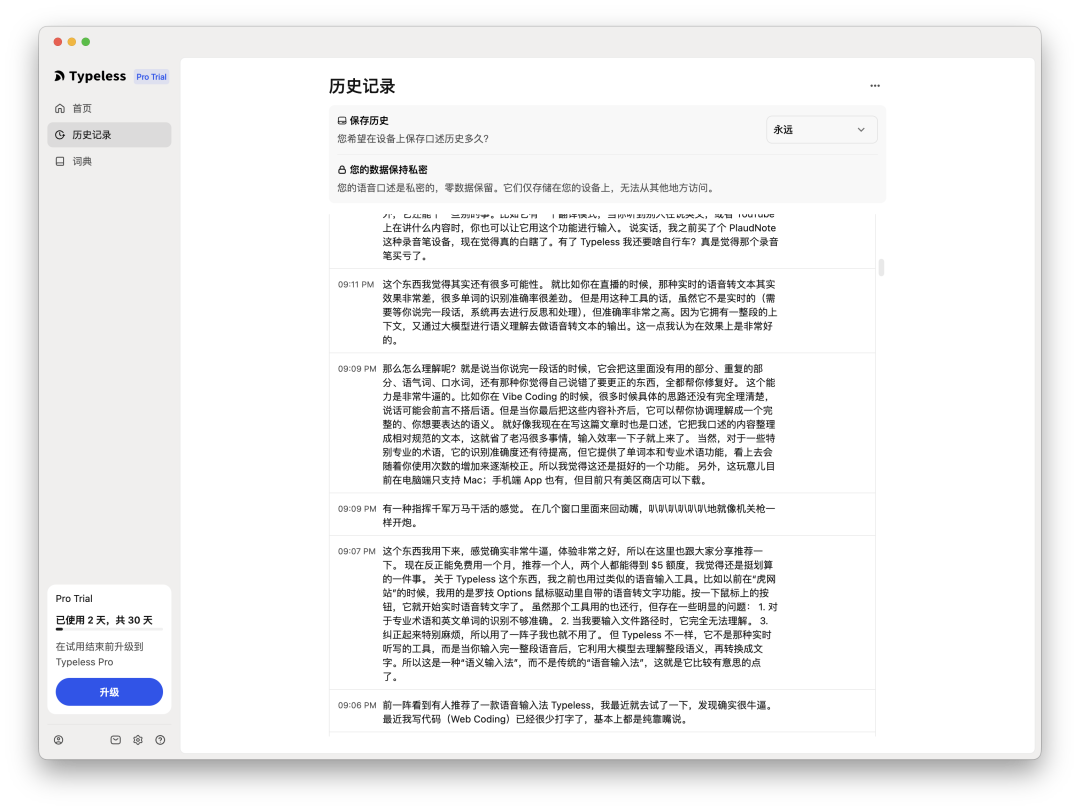Go to 首页 in the sidebar

110,108
